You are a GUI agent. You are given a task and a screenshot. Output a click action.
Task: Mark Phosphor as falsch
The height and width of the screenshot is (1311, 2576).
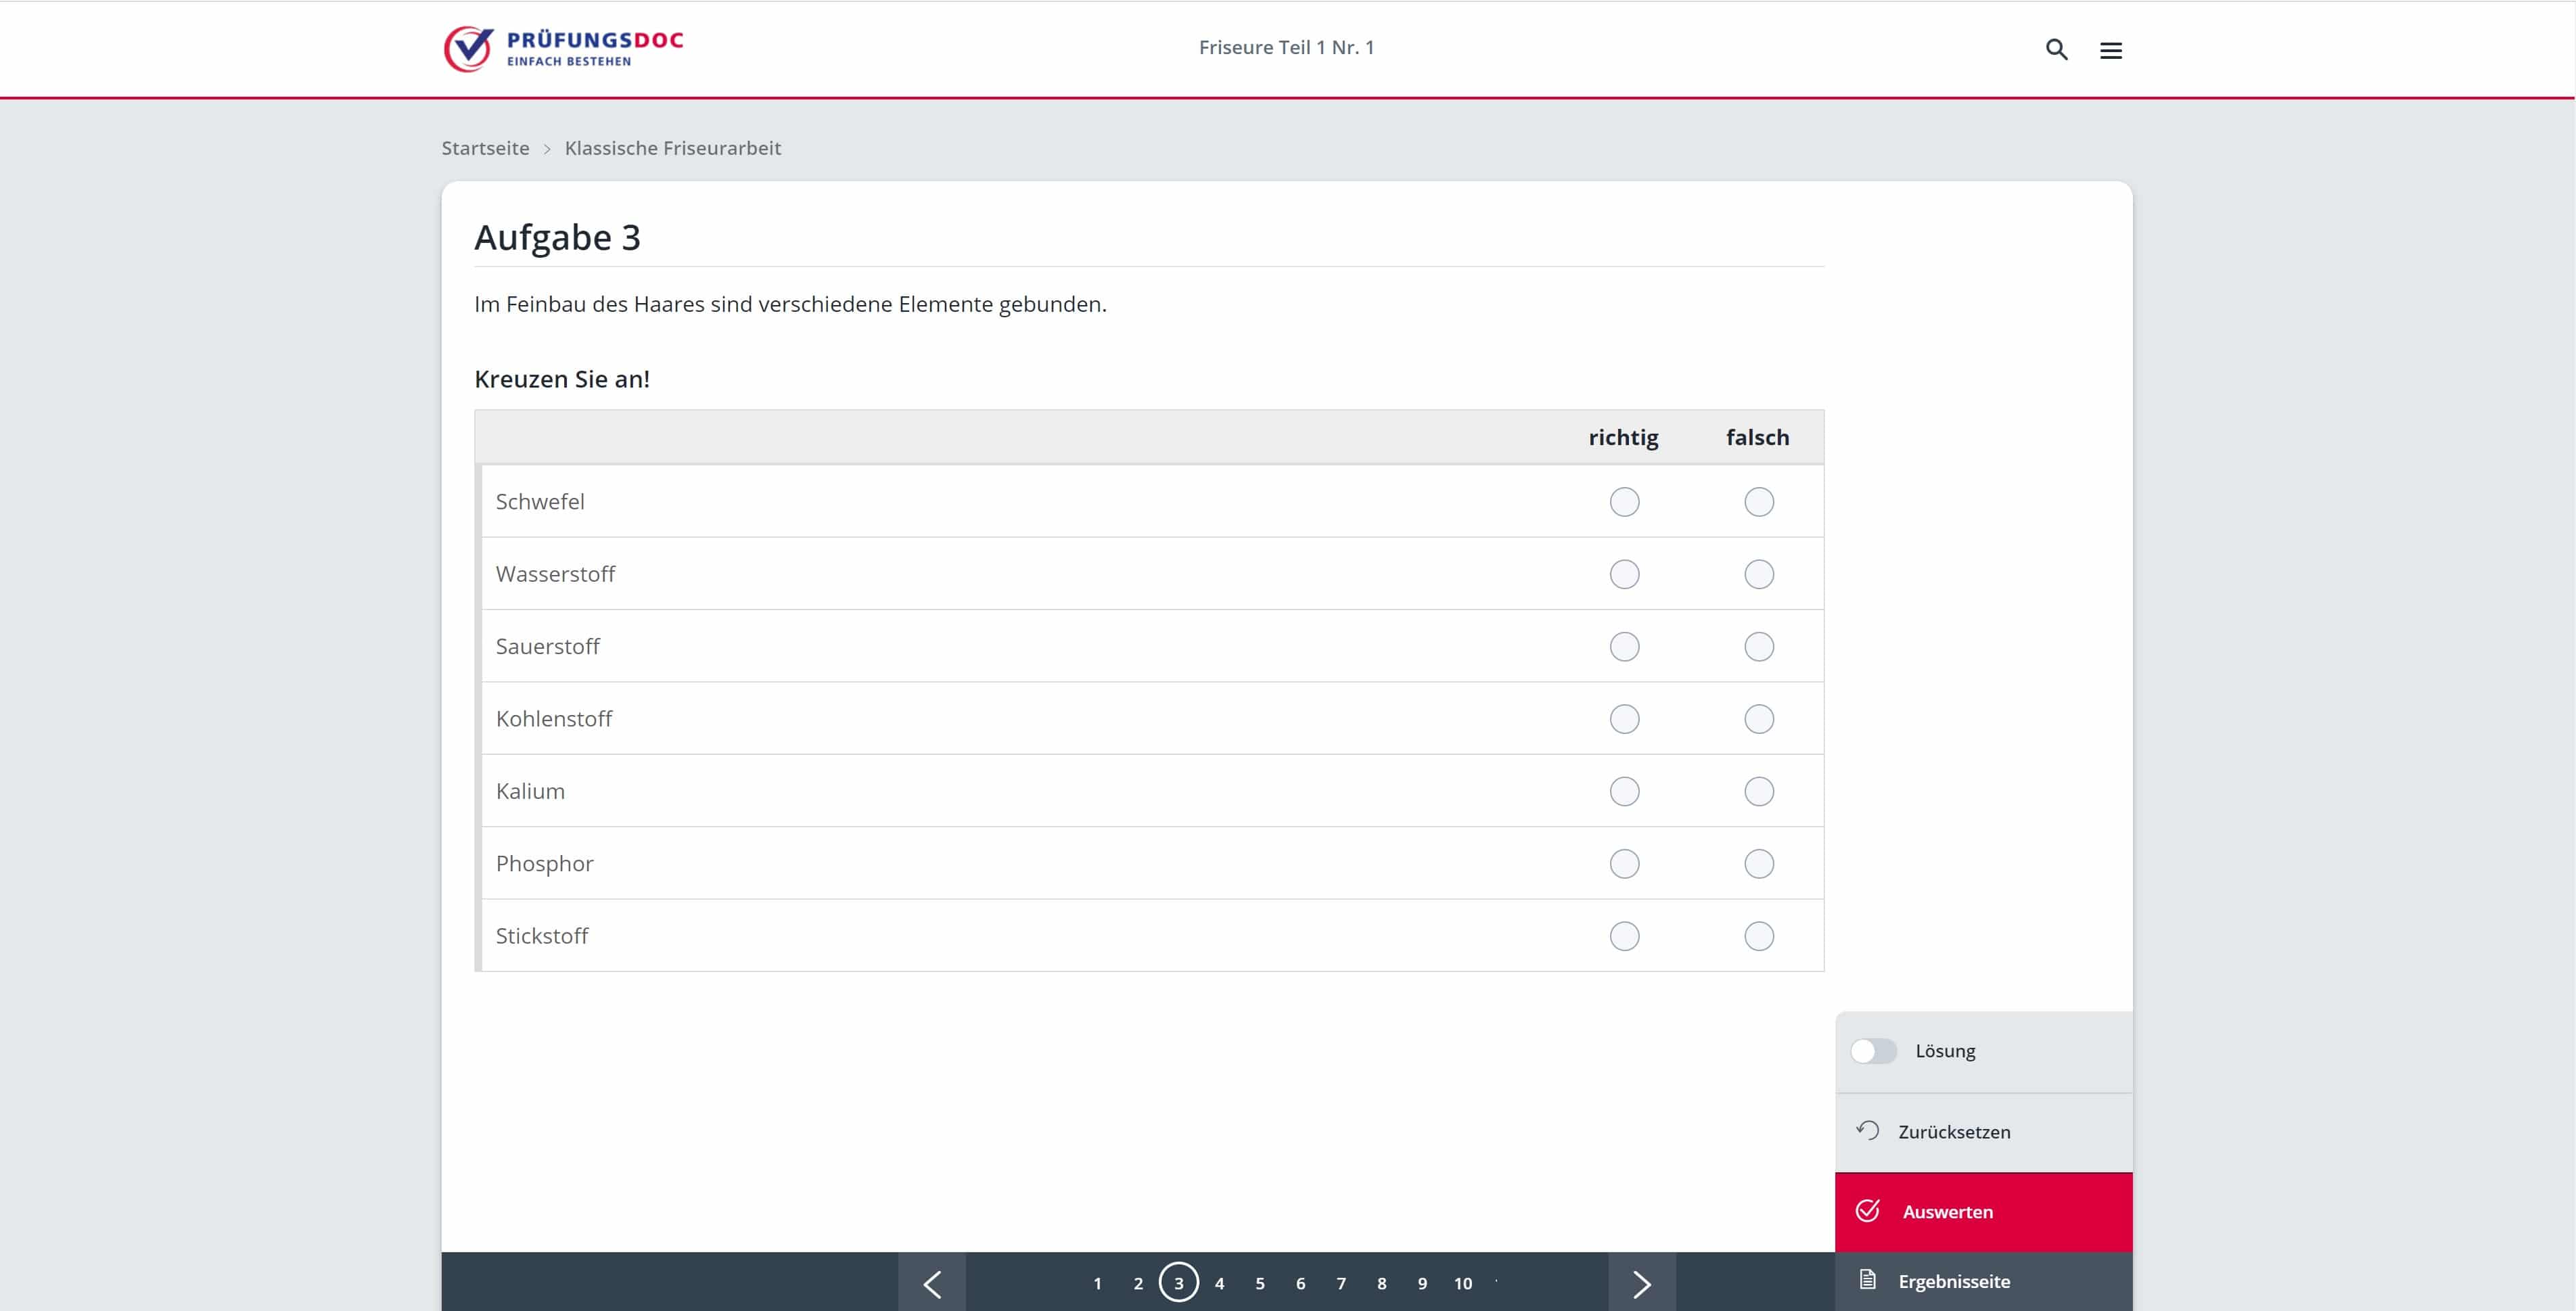[x=1758, y=864]
